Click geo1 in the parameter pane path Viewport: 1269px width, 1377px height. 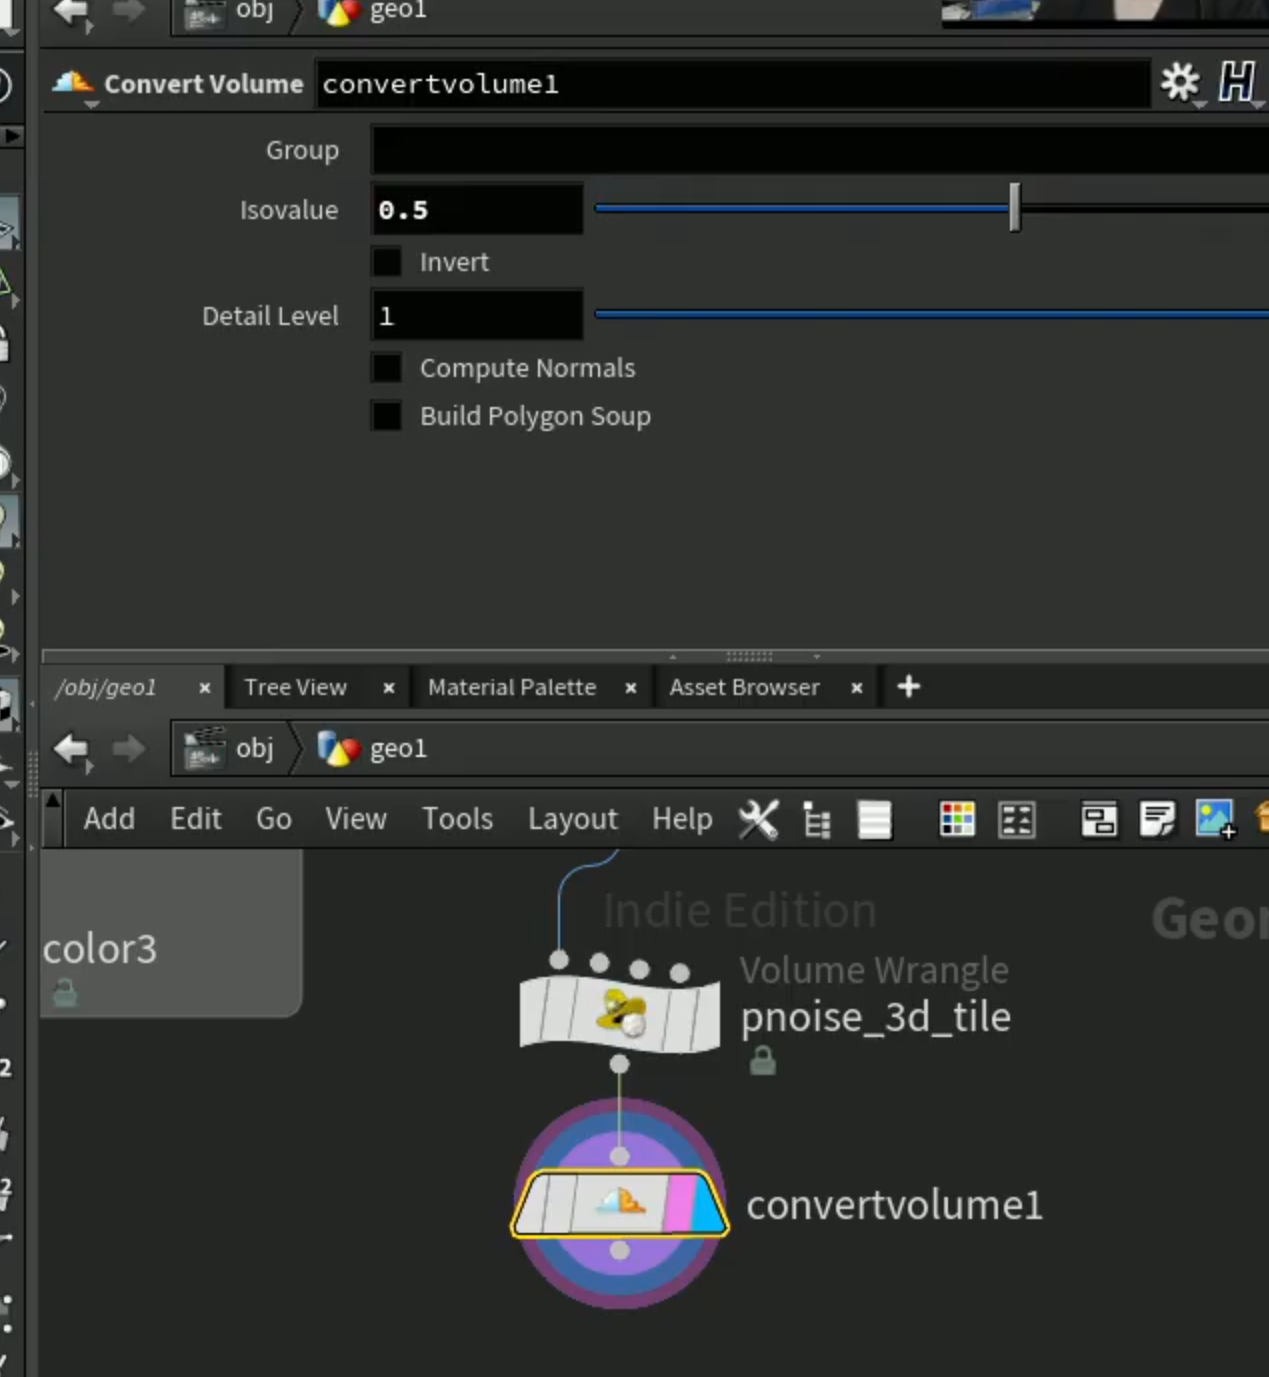click(x=373, y=12)
